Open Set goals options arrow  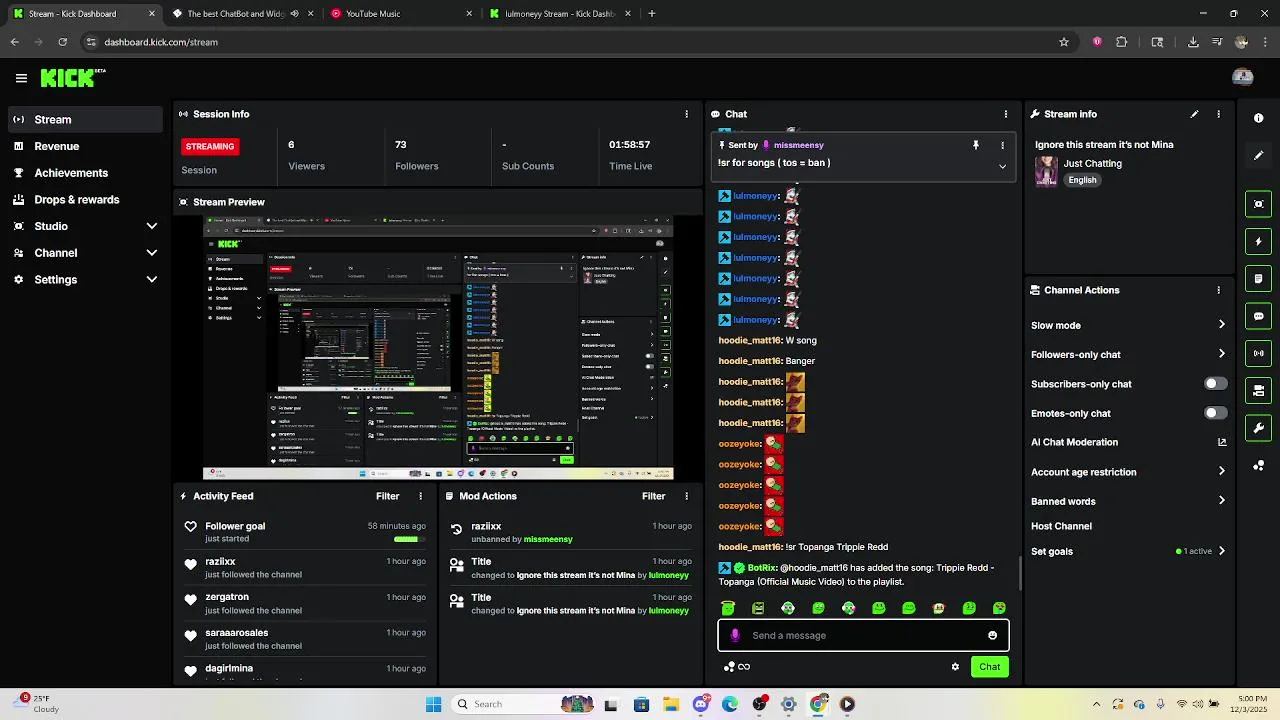click(x=1221, y=551)
